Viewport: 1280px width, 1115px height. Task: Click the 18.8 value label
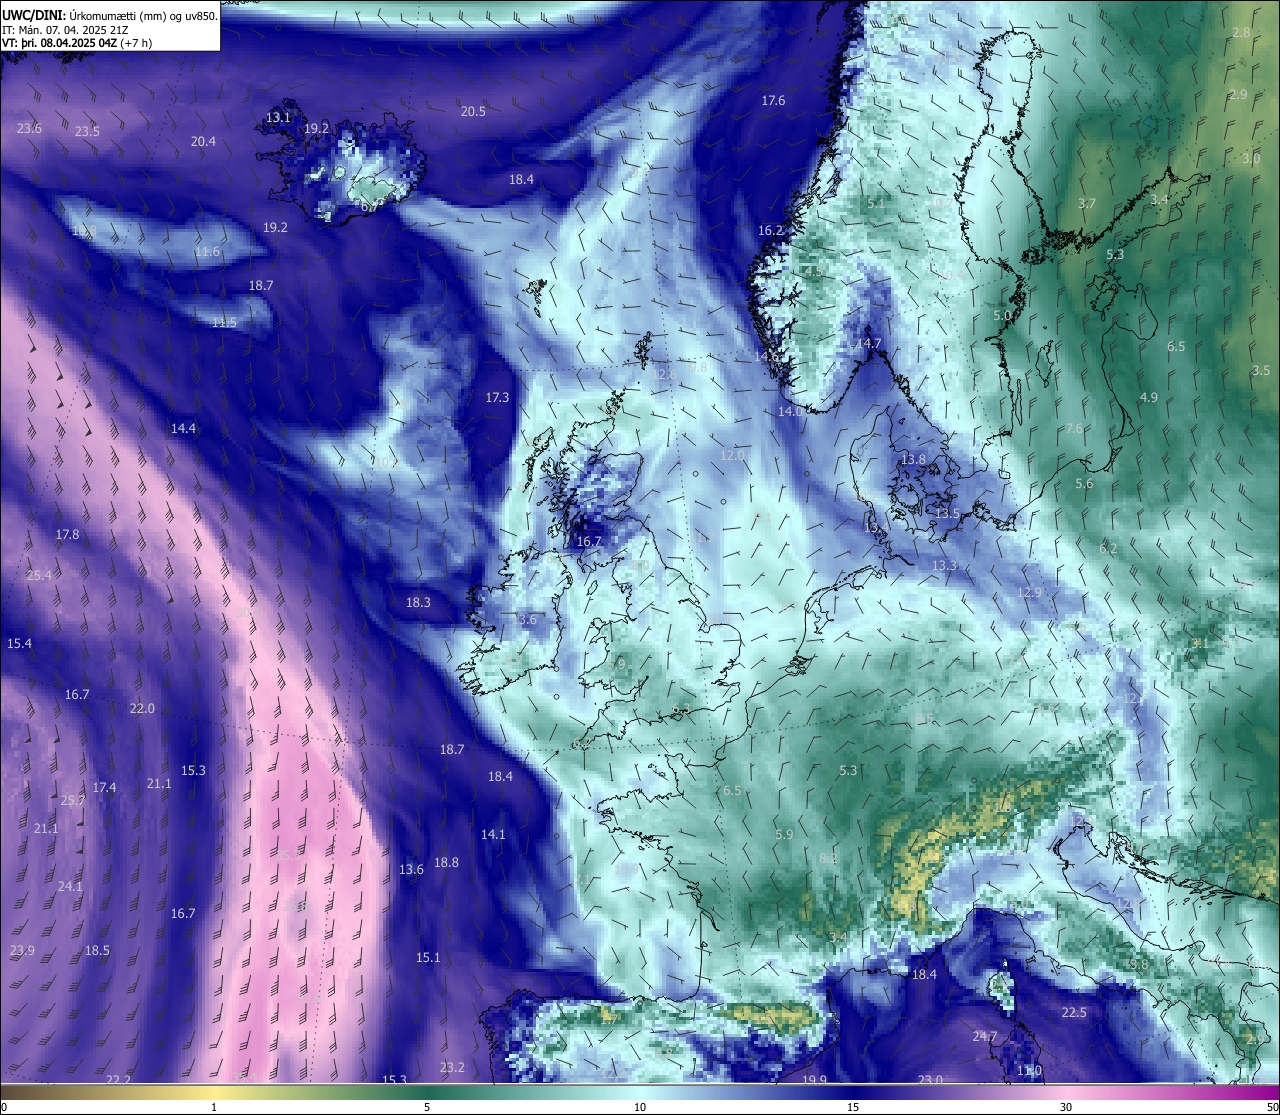pos(446,863)
